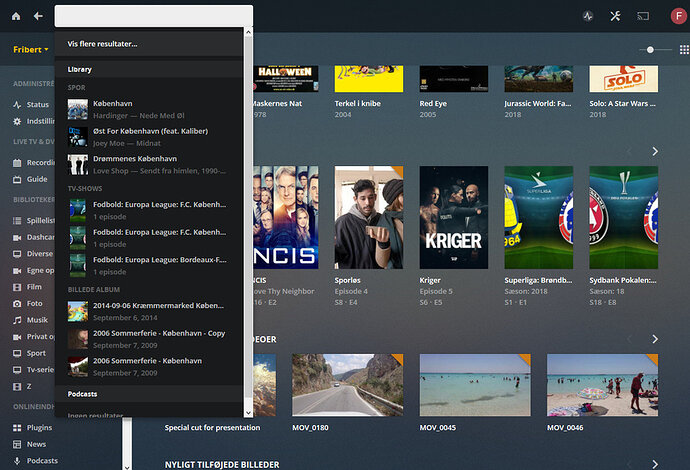Image resolution: width=690 pixels, height=470 pixels.
Task: Switch to grid view icon
Action: pos(684,50)
